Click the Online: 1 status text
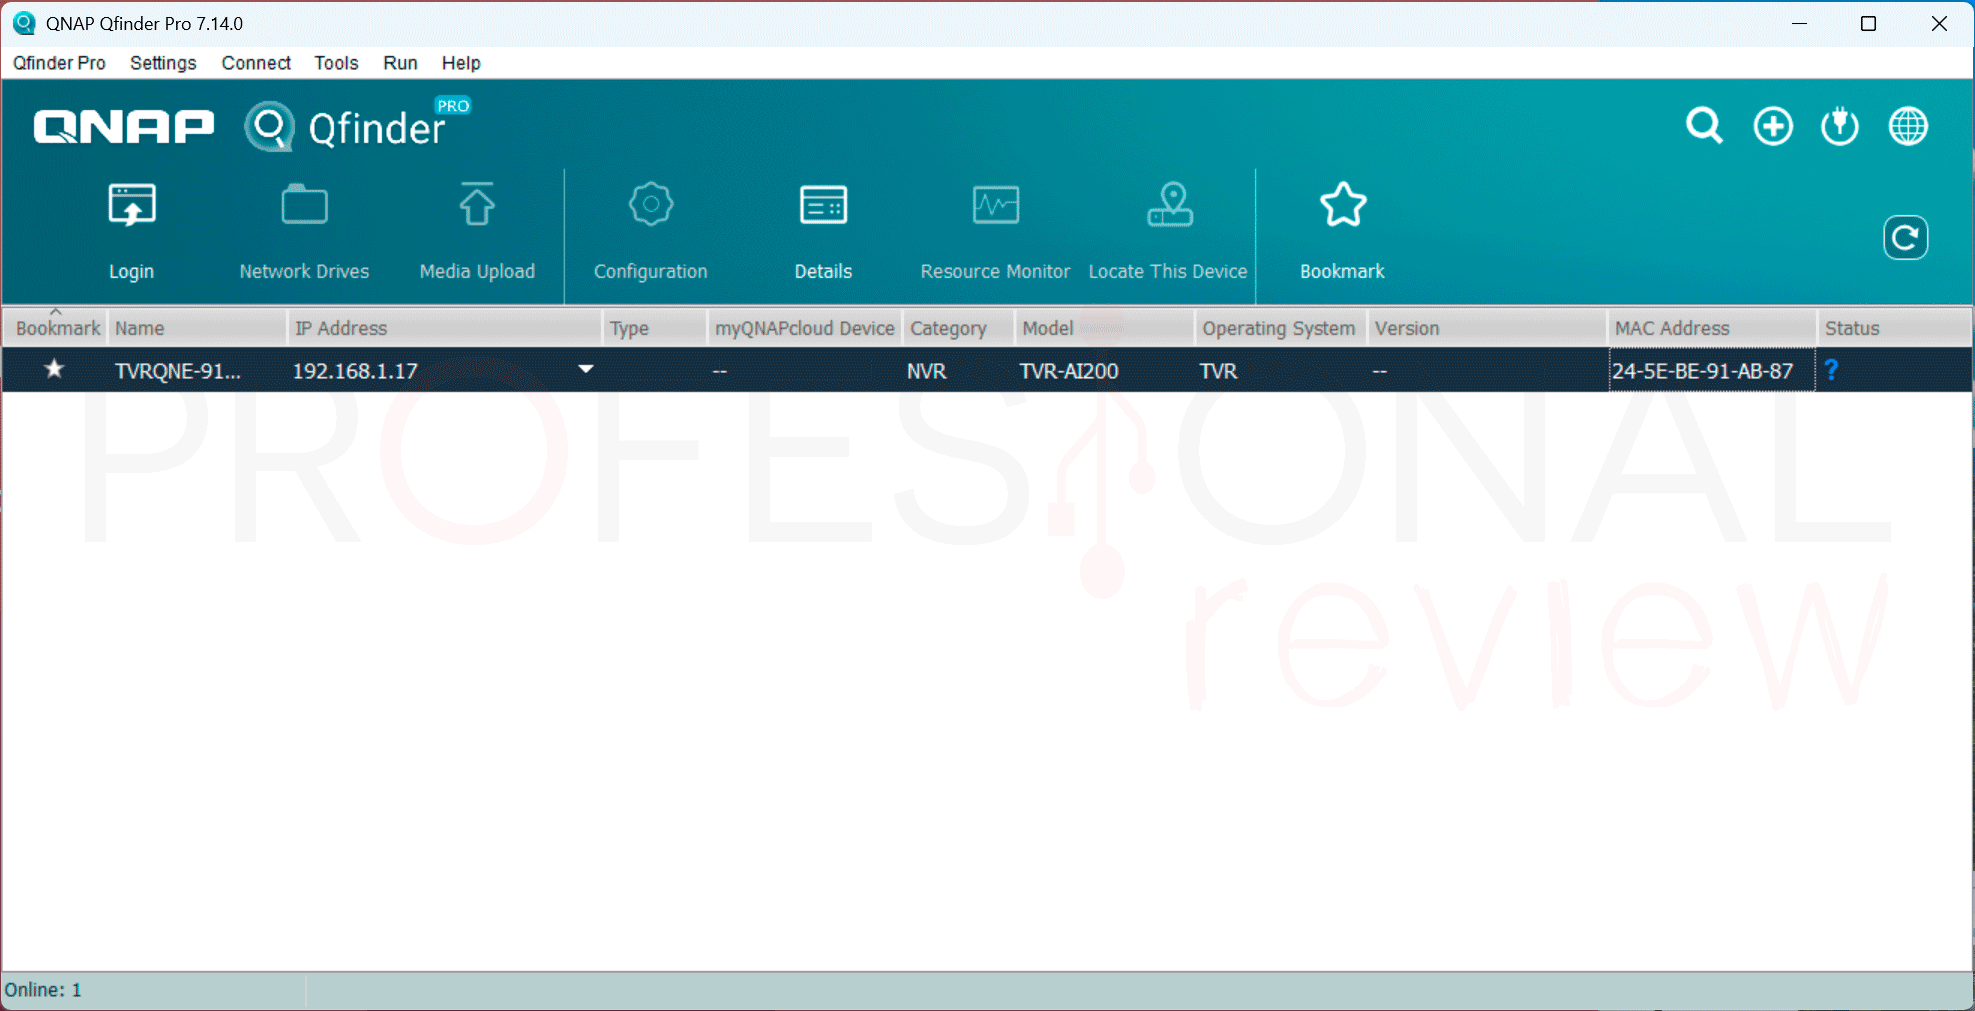 [43, 990]
